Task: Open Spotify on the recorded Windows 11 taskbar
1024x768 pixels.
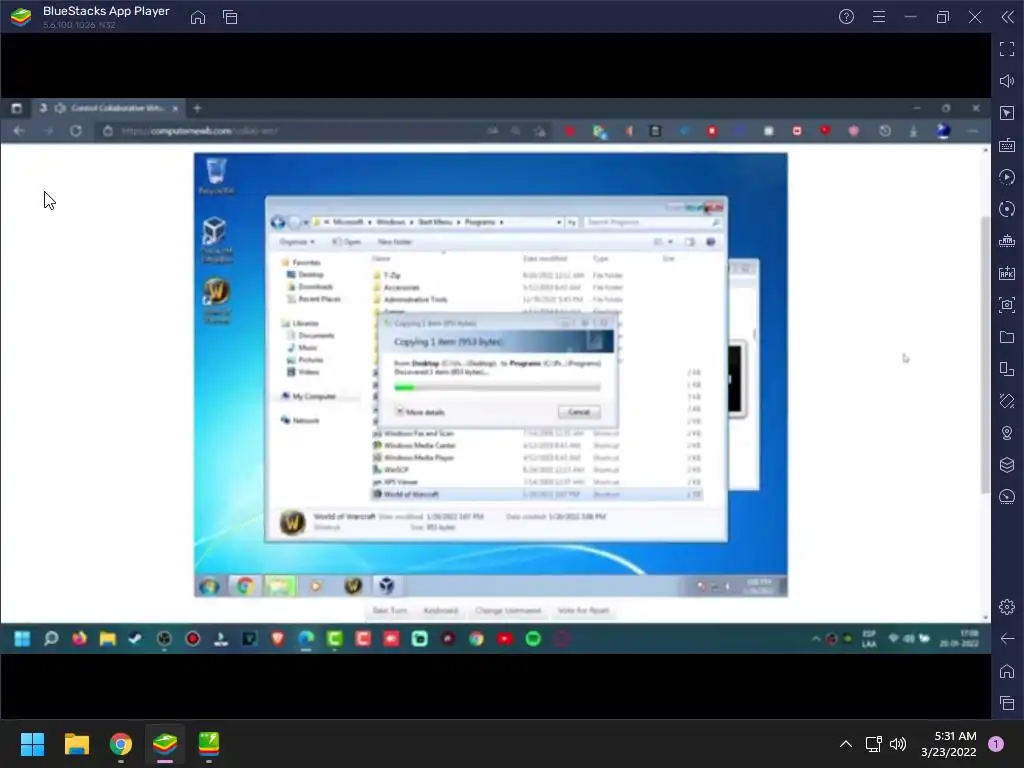Action: pos(533,639)
